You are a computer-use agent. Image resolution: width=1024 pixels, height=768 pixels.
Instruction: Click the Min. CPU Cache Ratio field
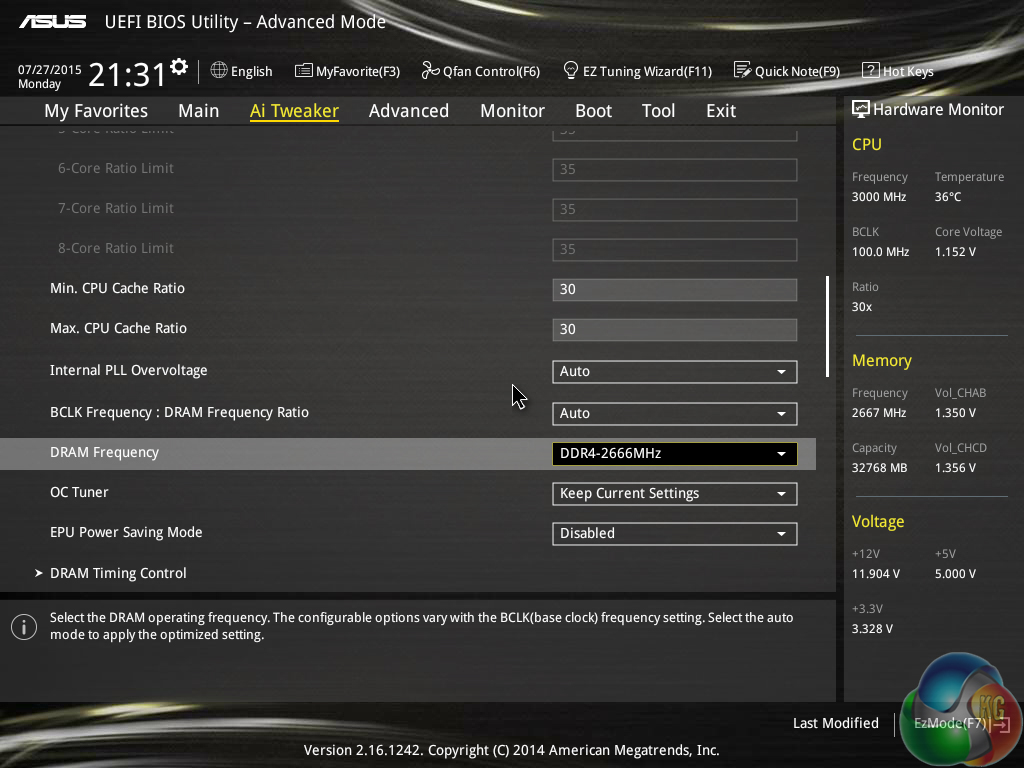click(x=674, y=290)
